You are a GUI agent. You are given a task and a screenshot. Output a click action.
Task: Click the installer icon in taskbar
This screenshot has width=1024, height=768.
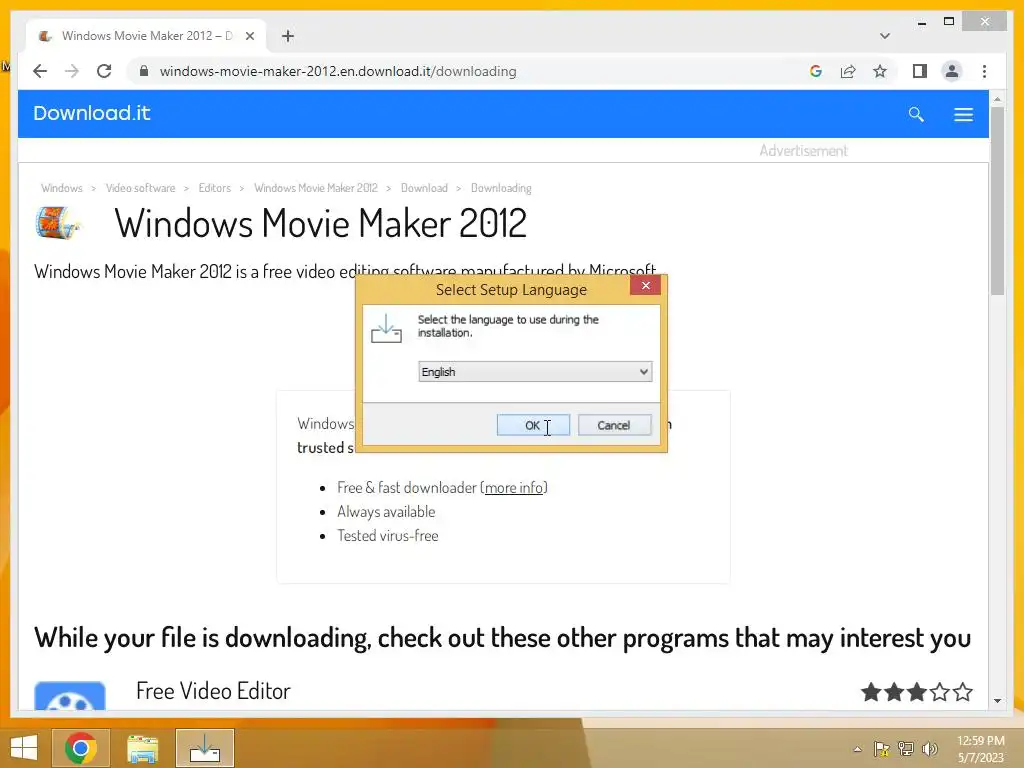click(x=204, y=748)
